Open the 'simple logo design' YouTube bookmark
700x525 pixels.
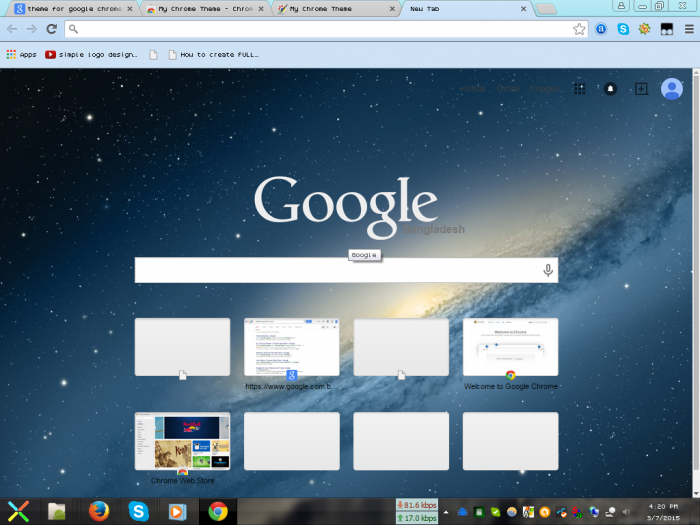[x=91, y=54]
